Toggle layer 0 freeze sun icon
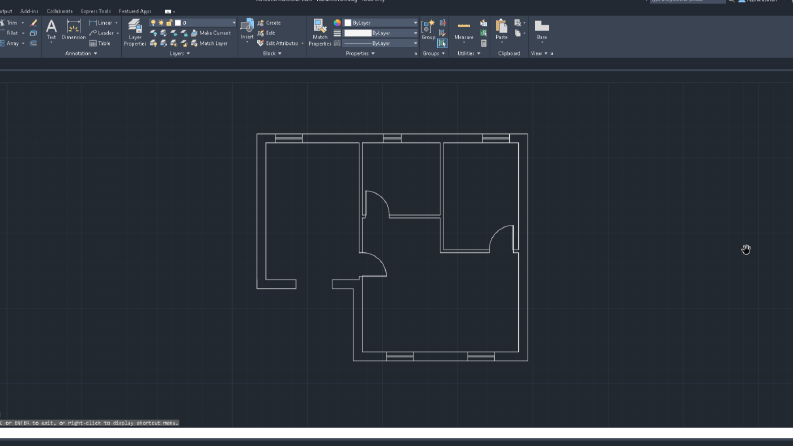This screenshot has width=793, height=446. tap(161, 23)
